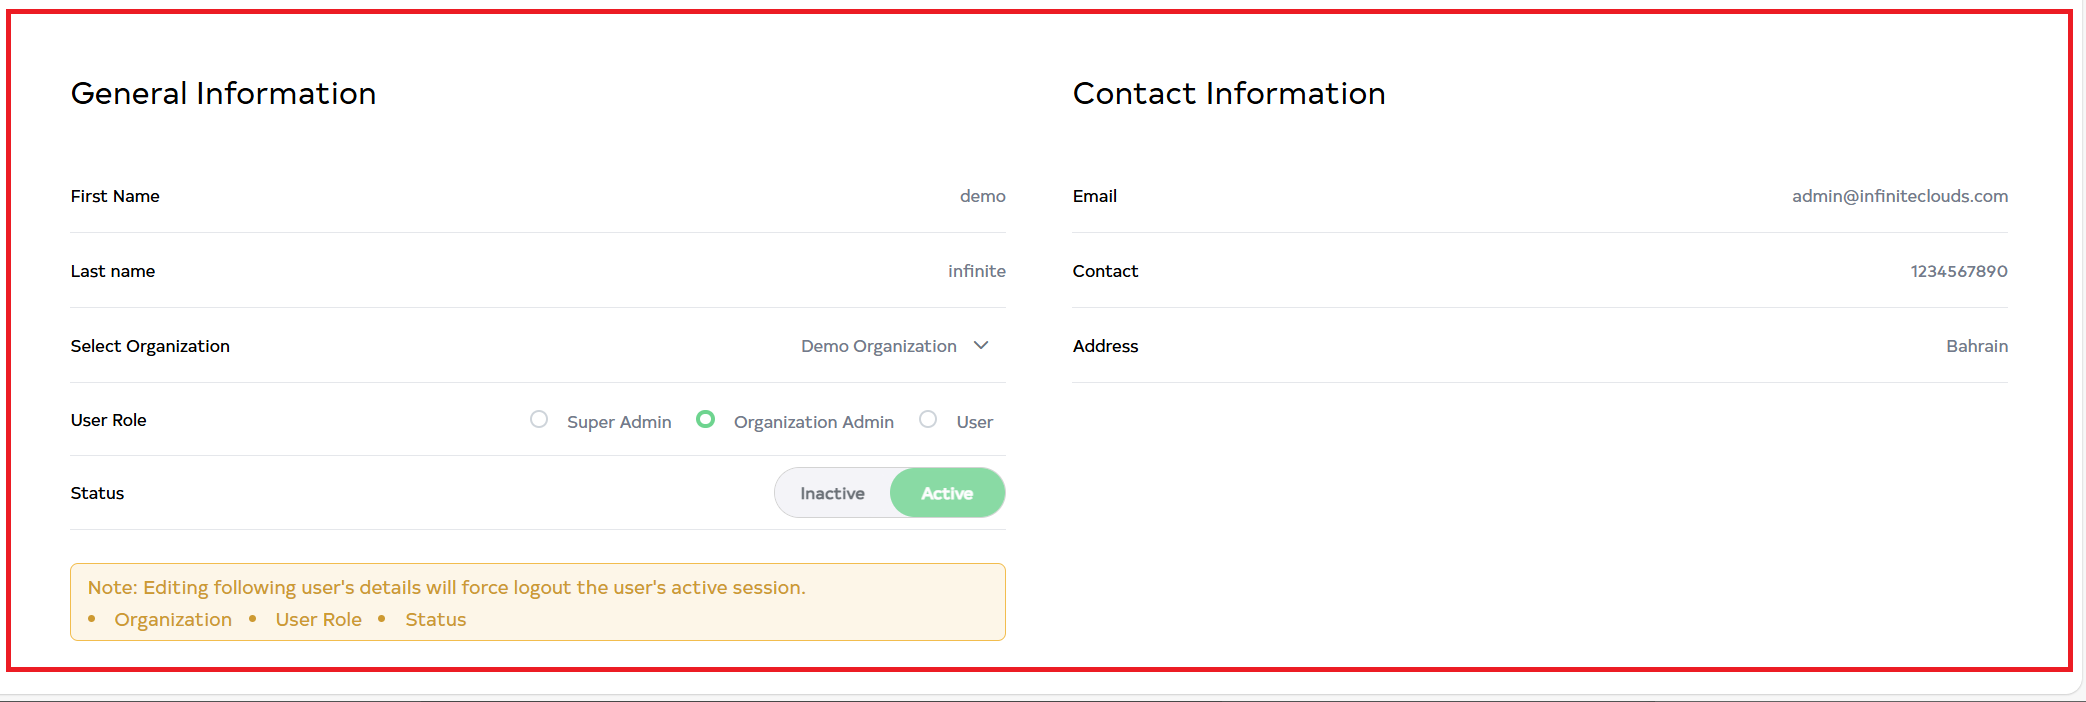Choose the Organization Admin radio button
Screen dimensions: 2086x702
point(706,420)
